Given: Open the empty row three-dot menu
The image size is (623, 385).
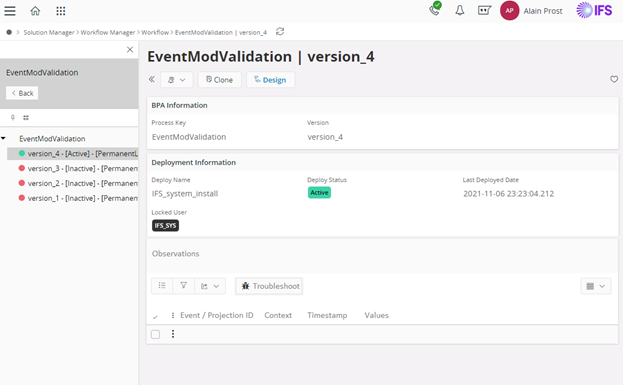Looking at the screenshot, I should click(x=172, y=334).
